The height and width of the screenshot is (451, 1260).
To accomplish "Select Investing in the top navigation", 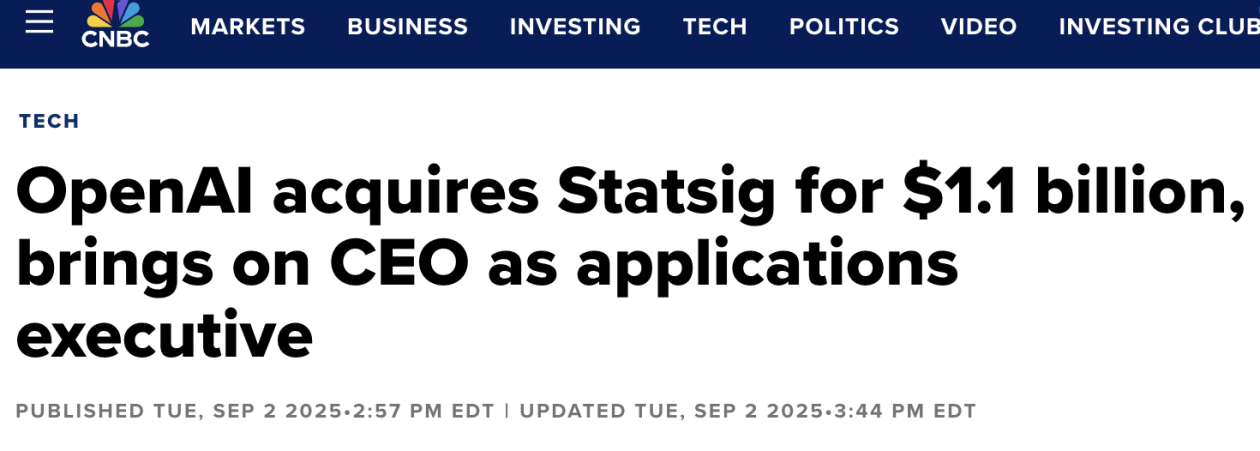I will click(575, 27).
